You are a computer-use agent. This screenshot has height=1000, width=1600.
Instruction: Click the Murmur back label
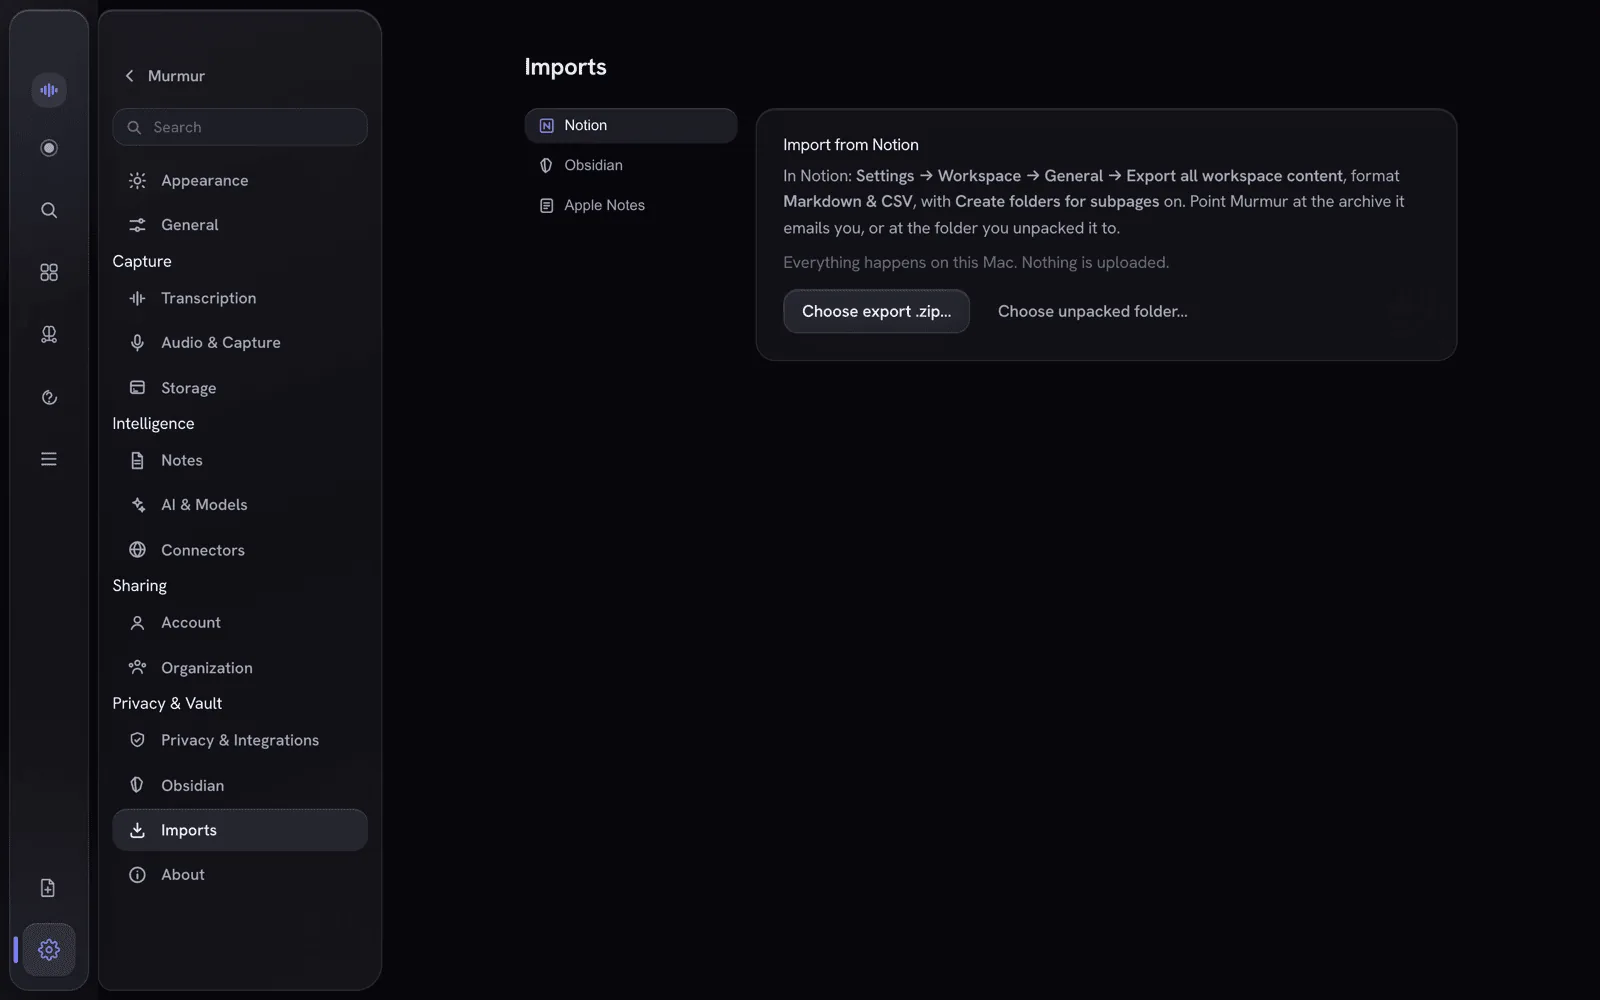pos(176,76)
